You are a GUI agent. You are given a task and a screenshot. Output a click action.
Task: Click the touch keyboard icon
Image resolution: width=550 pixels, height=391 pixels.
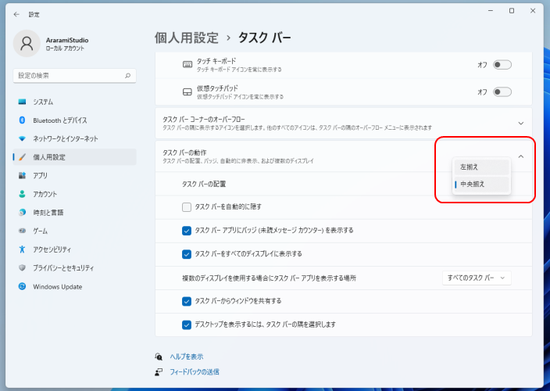point(188,65)
